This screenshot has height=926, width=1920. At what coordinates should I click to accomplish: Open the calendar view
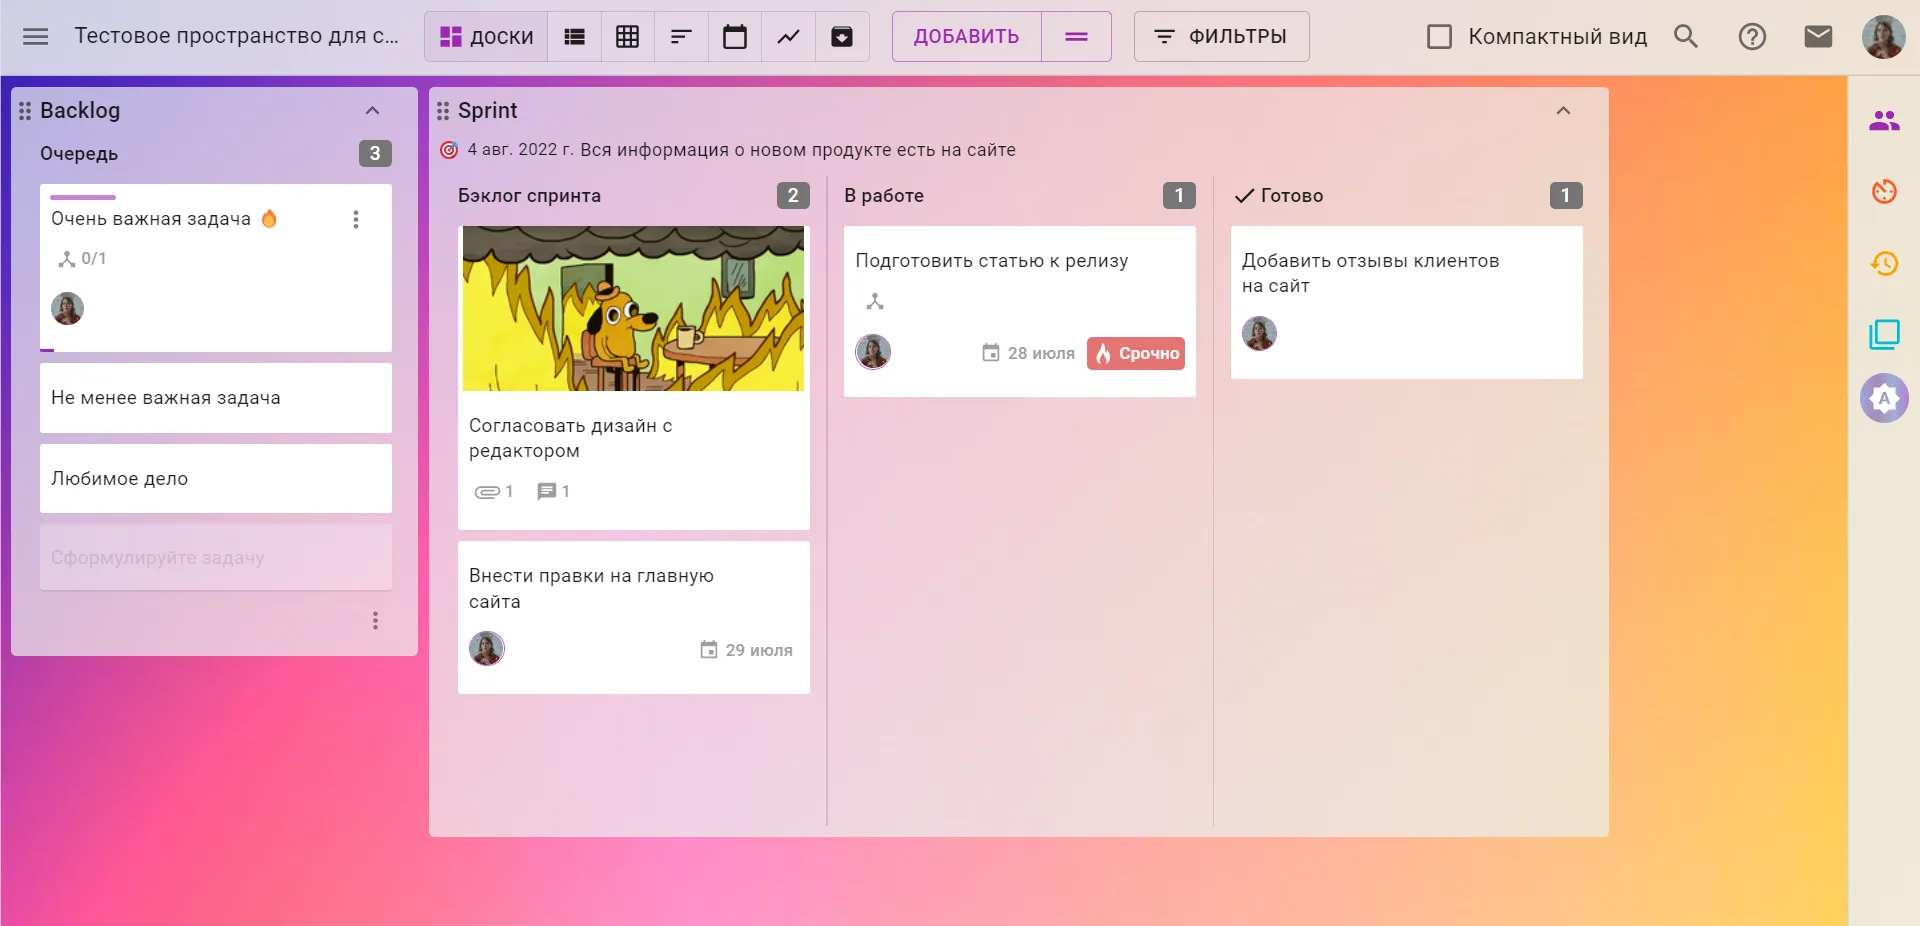(735, 37)
